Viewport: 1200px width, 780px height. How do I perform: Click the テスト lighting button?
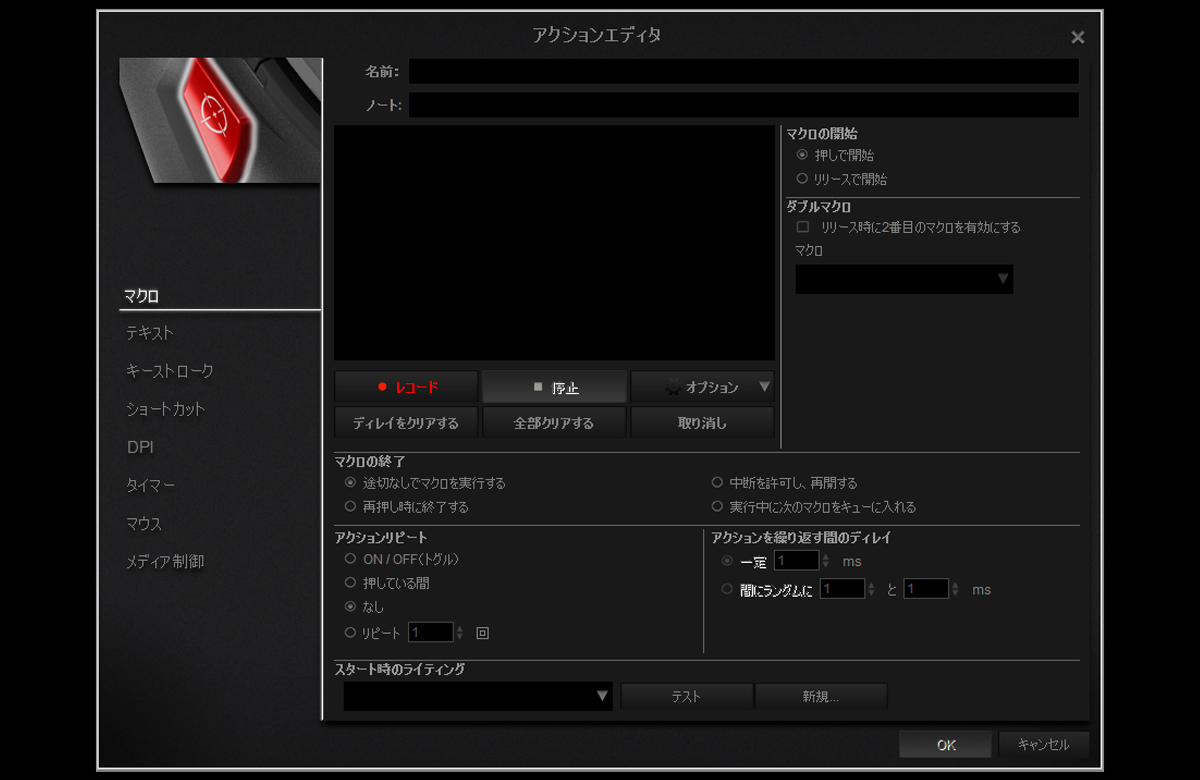pyautogui.click(x=686, y=697)
